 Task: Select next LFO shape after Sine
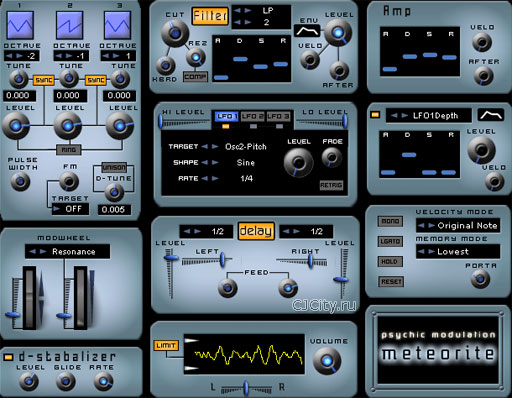(215, 163)
